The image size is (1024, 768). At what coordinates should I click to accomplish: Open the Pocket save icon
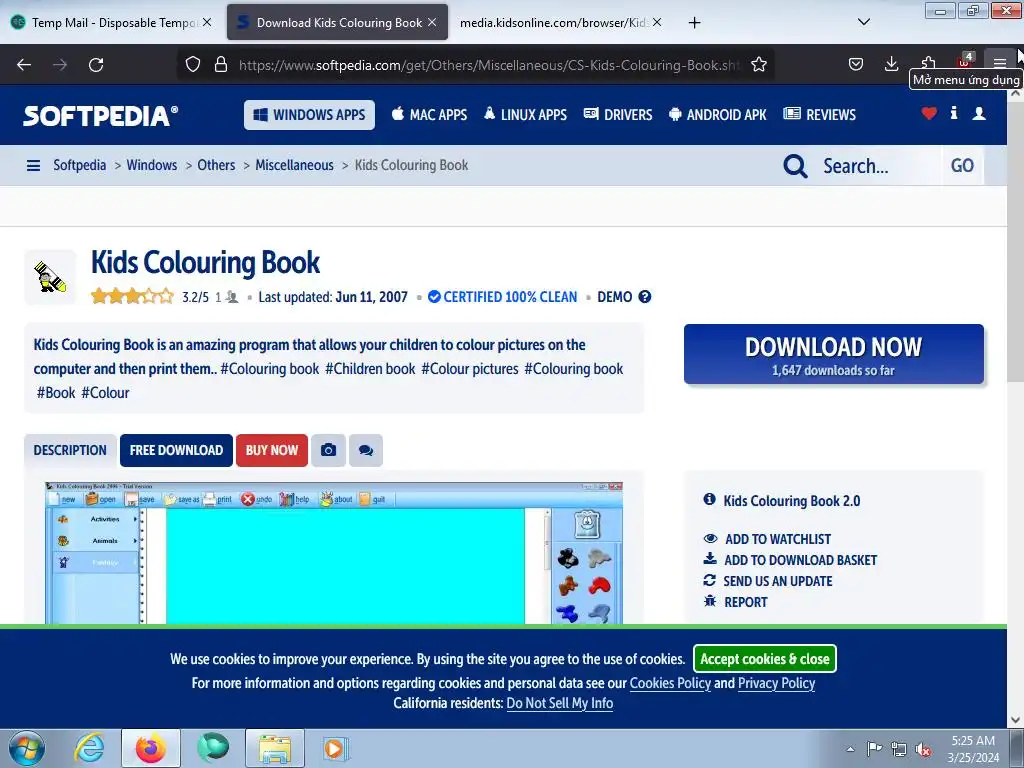tap(856, 64)
